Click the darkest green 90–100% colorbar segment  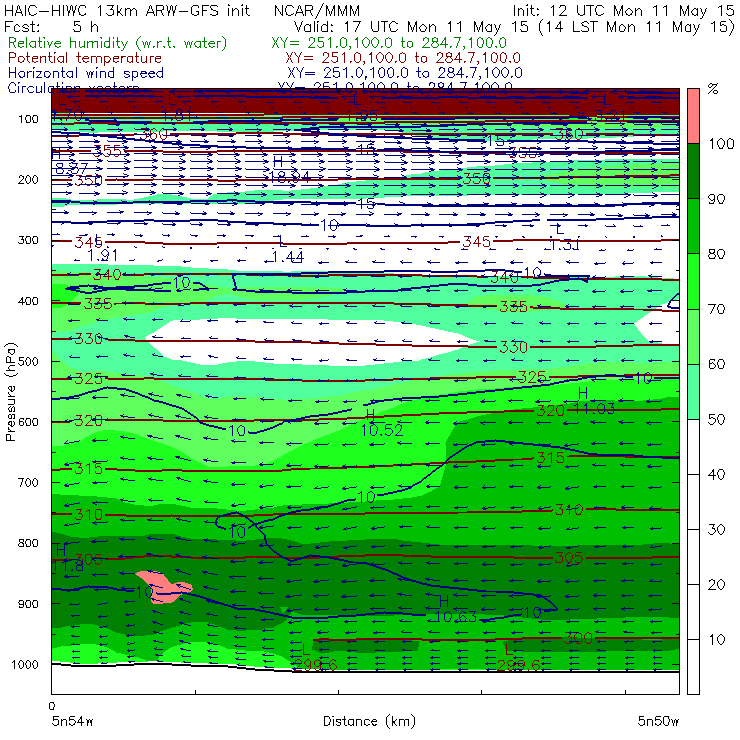693,171
